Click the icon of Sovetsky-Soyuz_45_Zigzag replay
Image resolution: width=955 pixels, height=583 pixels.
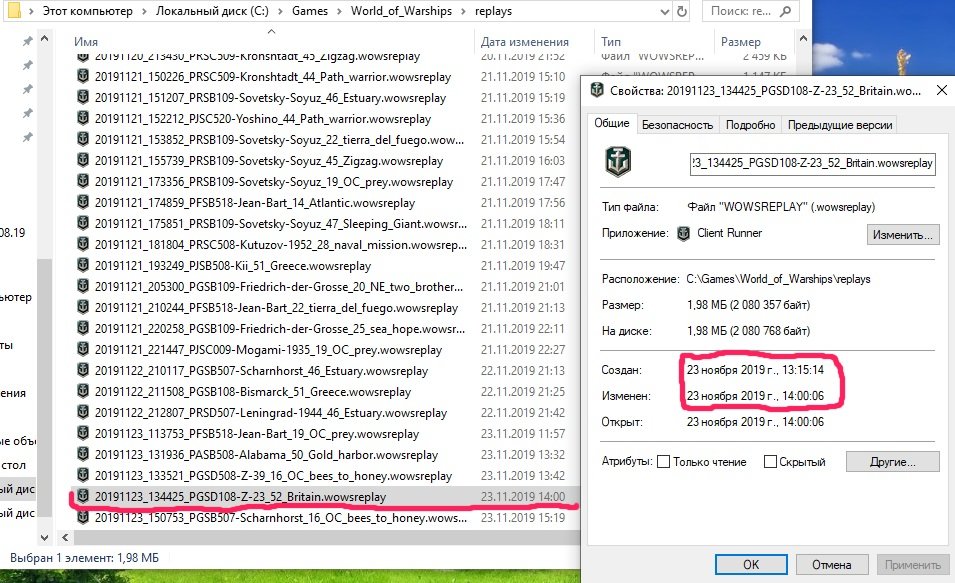[x=83, y=160]
